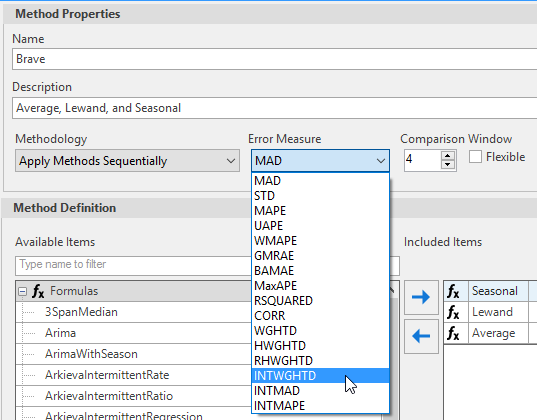Pick BAMAE from the list
This screenshot has height=420, width=537.
click(x=320, y=271)
